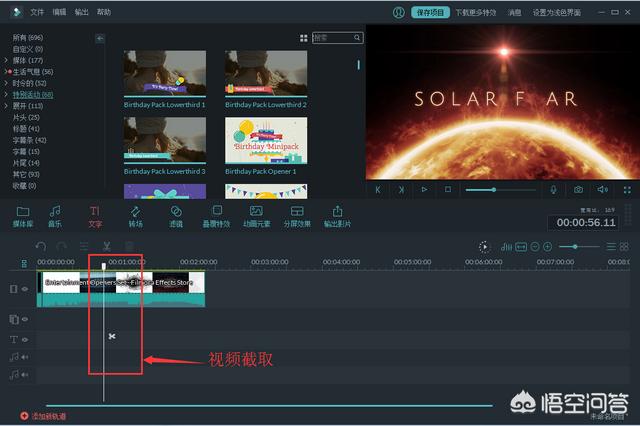Select Birthday Pack Opener 1 thumbnail
This screenshot has height=426, width=640.
pyautogui.click(x=266, y=139)
